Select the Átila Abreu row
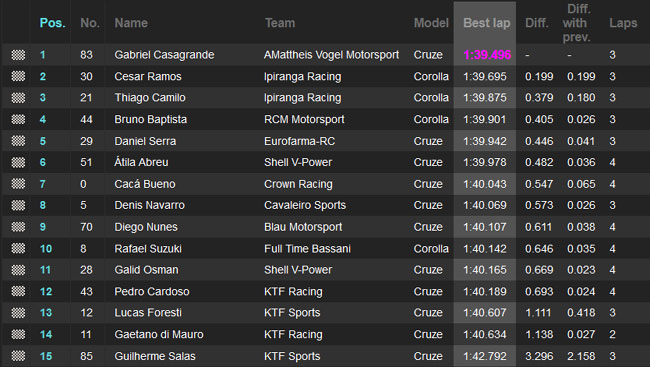Viewport: 650px width, 367px height. pyautogui.click(x=325, y=162)
